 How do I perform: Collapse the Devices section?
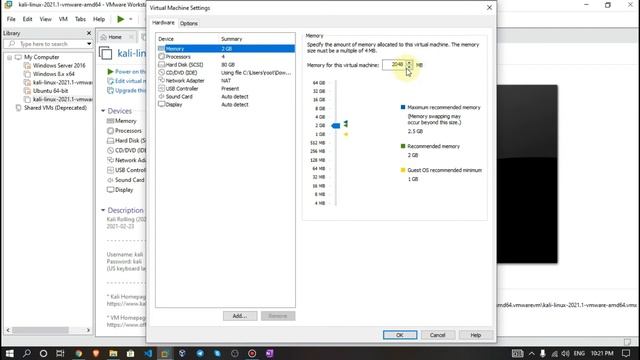(103, 111)
